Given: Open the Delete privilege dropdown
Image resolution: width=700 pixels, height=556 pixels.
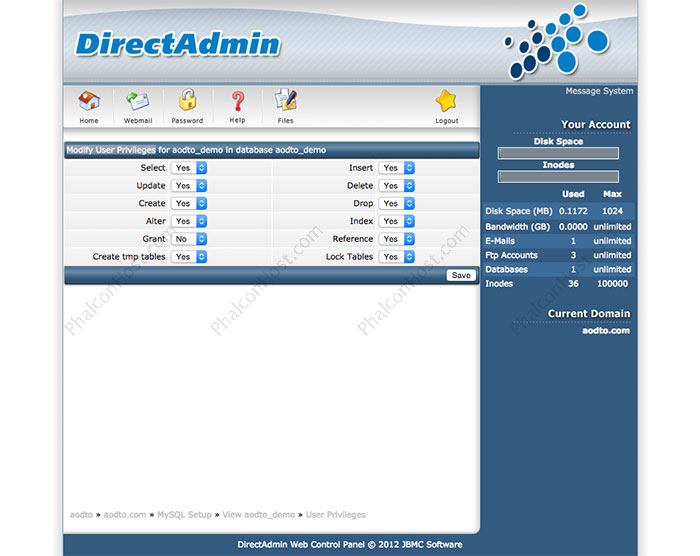Looking at the screenshot, I should coord(396,186).
